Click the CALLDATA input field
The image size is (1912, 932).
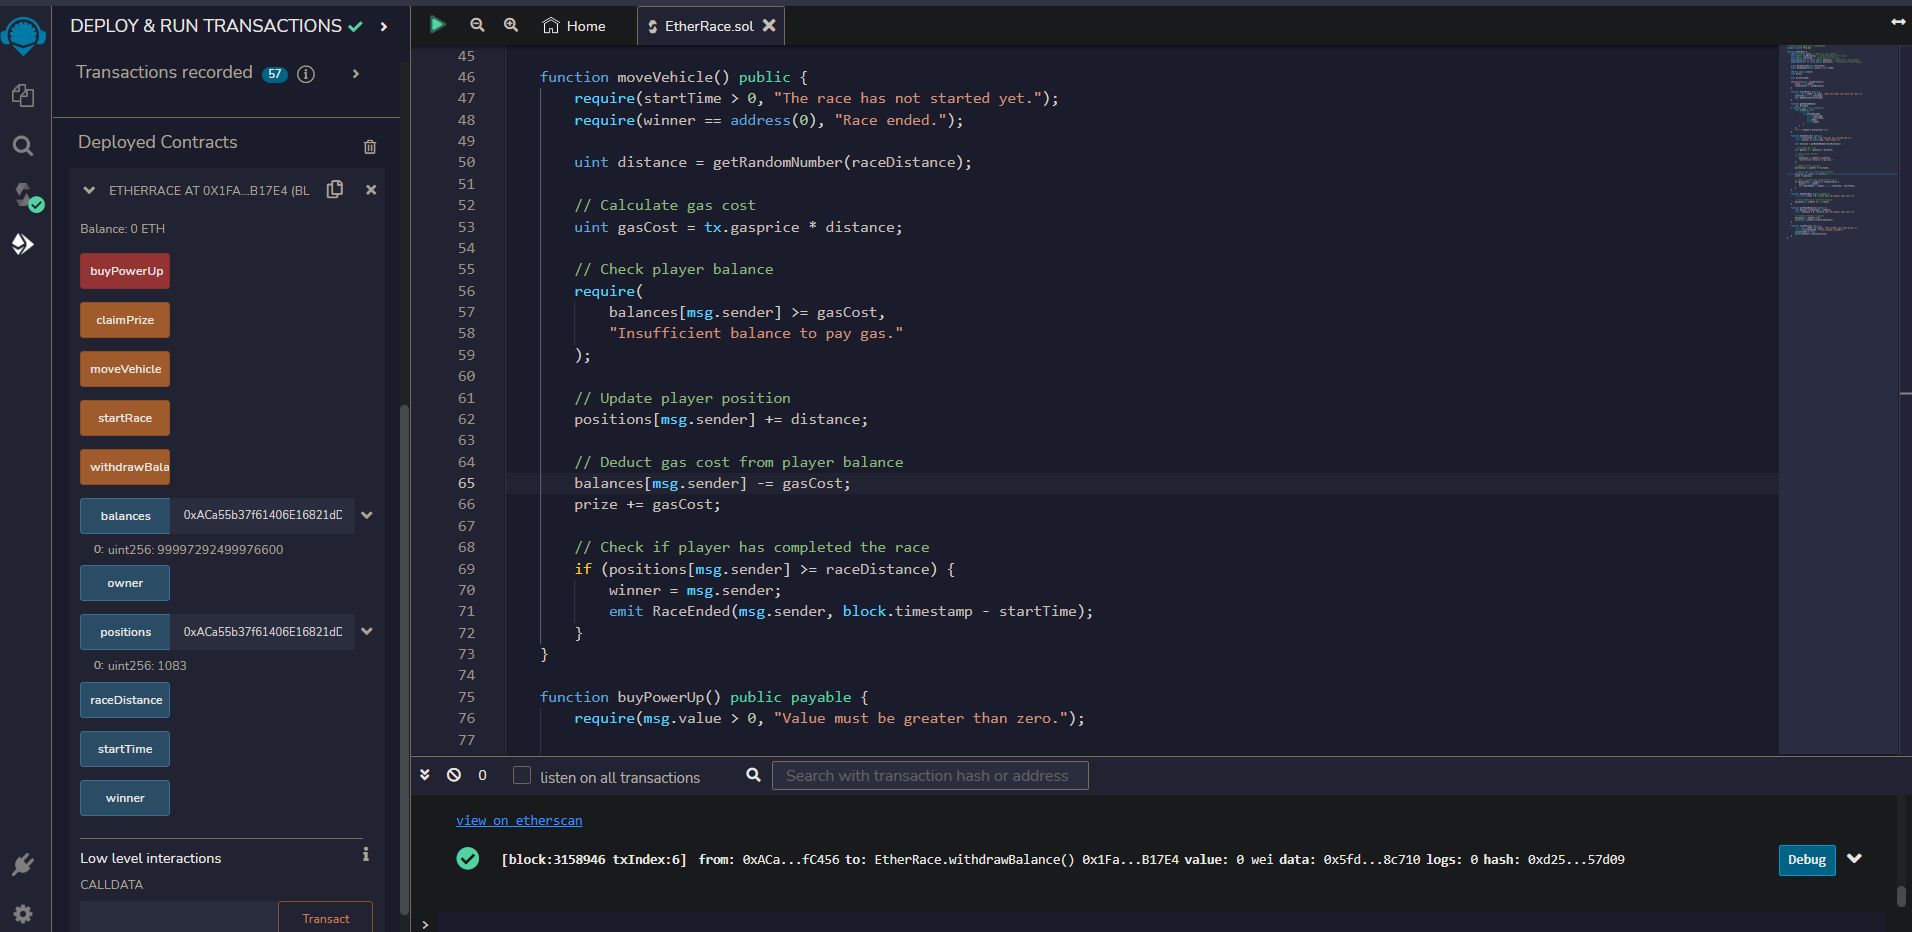(x=179, y=917)
